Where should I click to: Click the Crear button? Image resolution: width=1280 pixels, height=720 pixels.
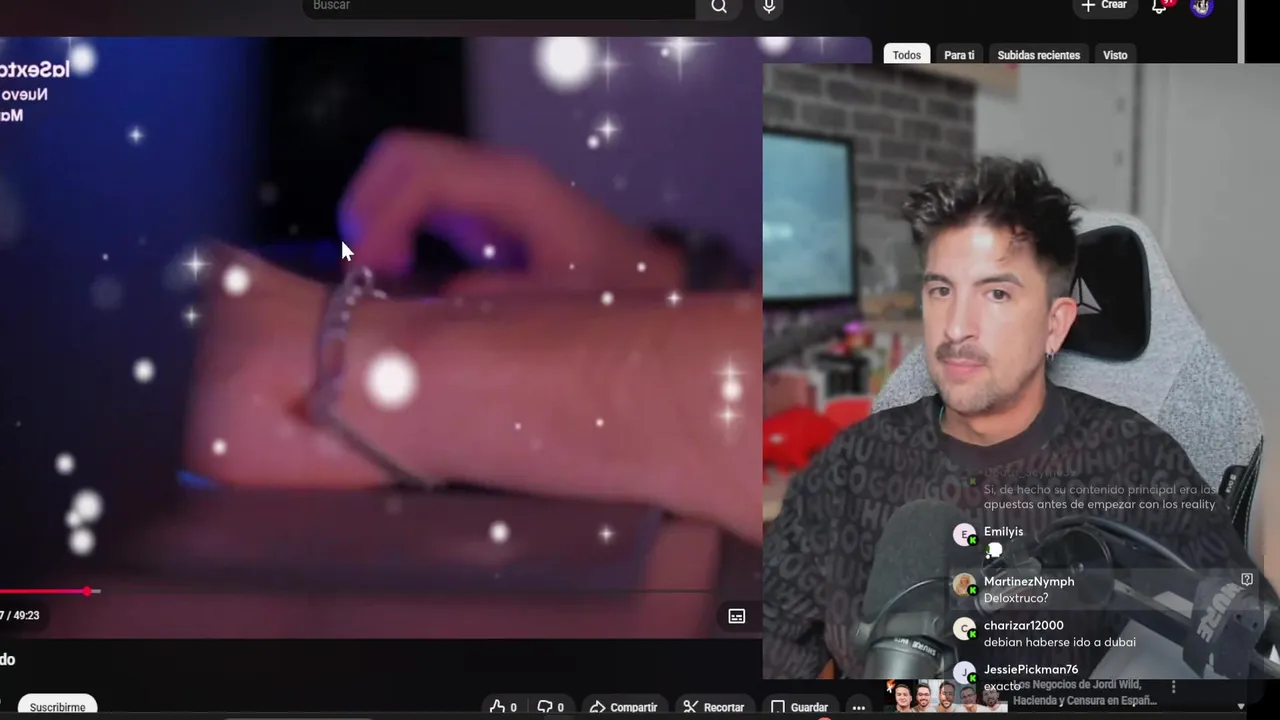1104,6
